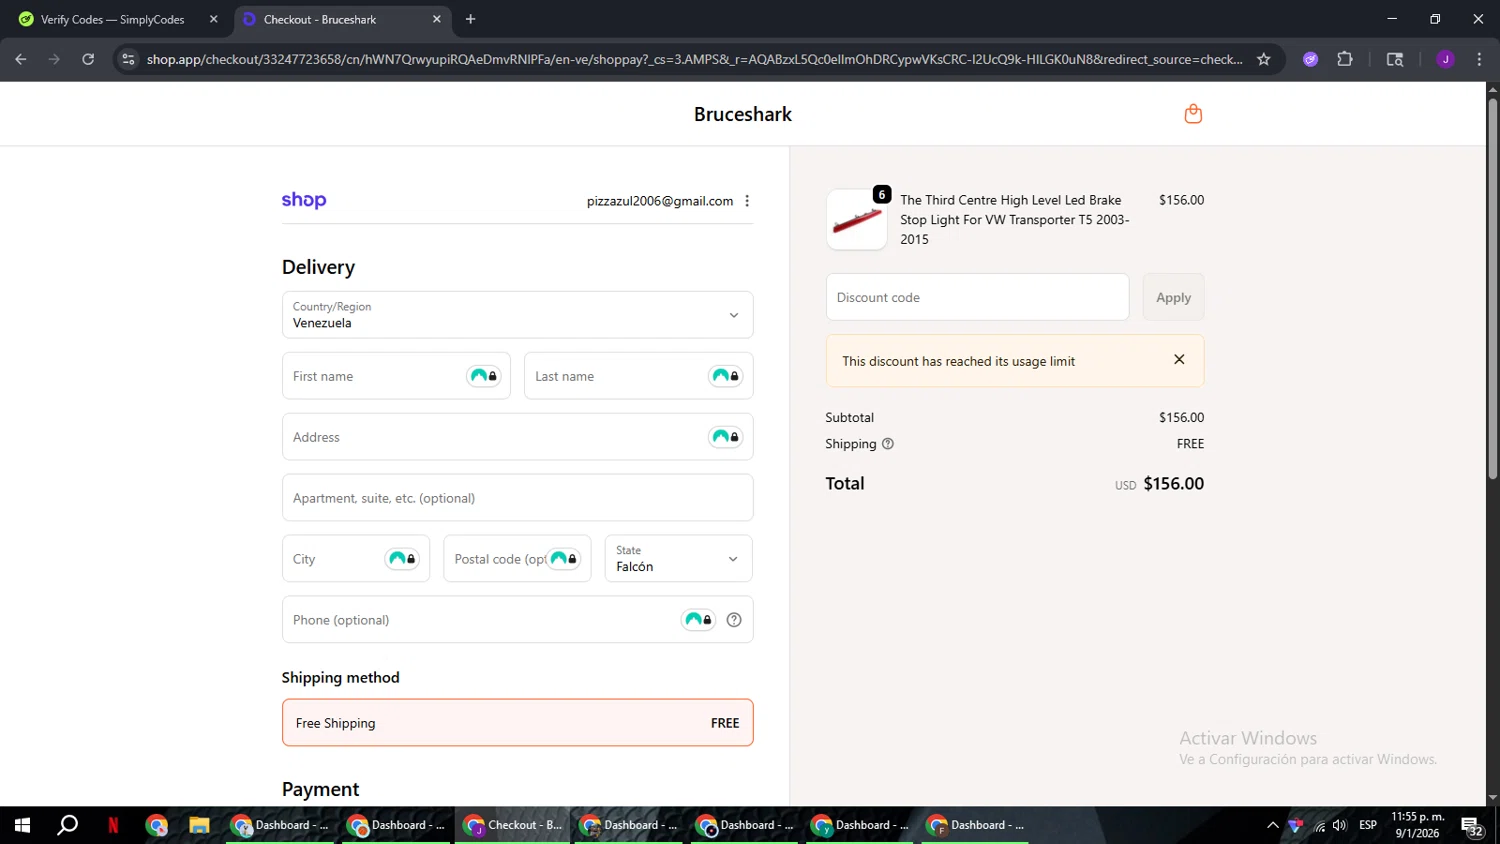Screen dimensions: 1500x844
Task: Focus the City field
Action: point(355,558)
